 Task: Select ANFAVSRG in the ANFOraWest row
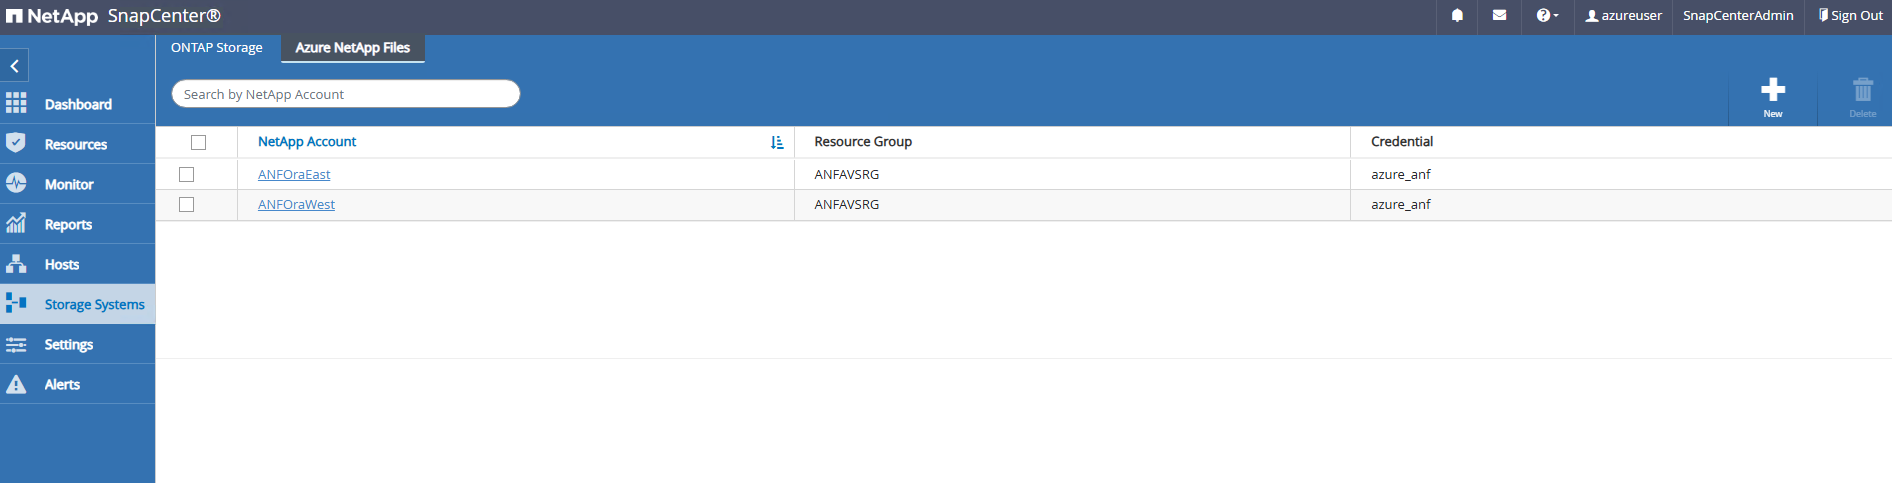(x=847, y=204)
